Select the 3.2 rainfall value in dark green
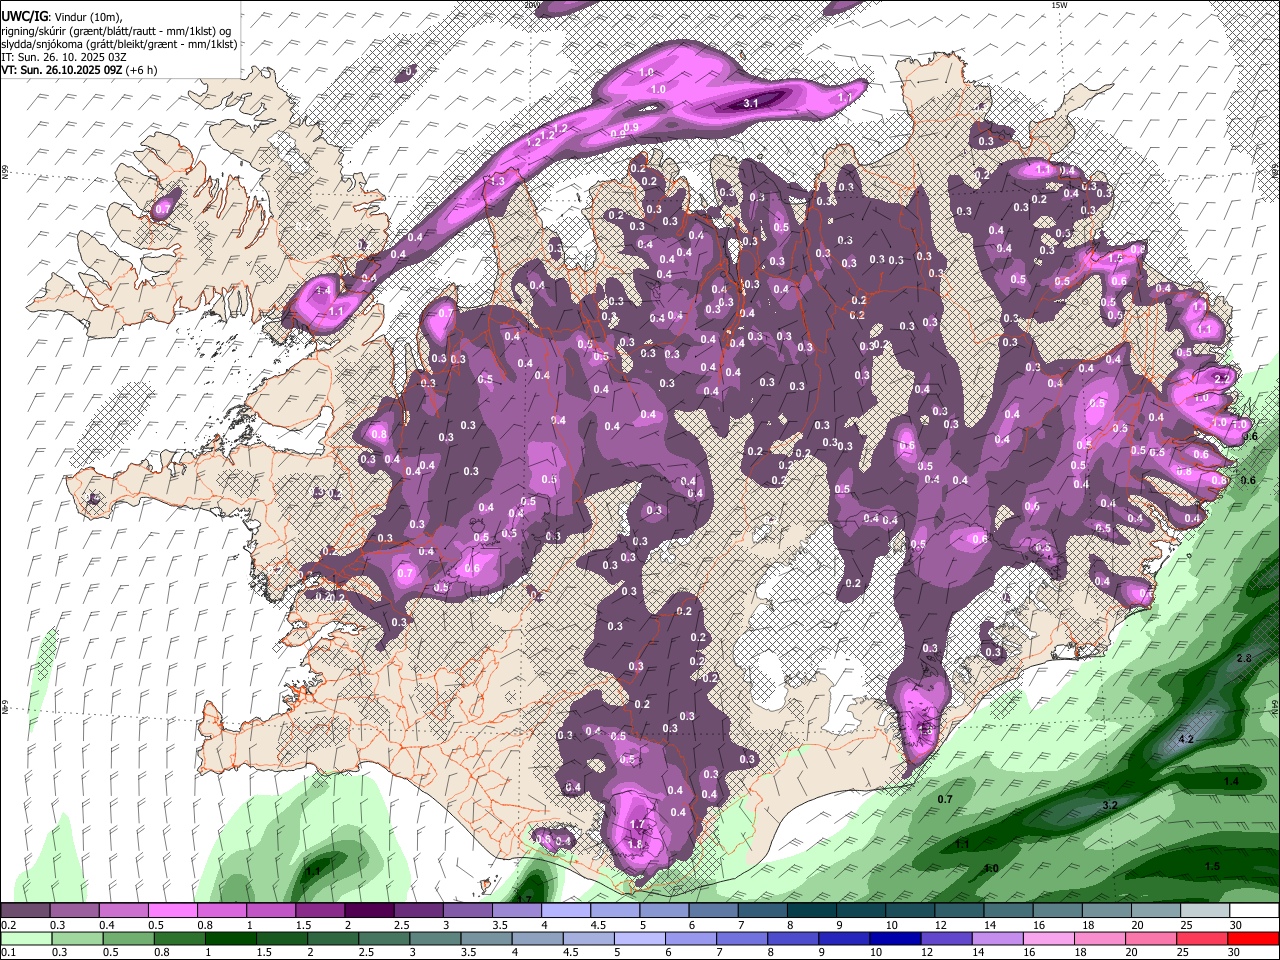The width and height of the screenshot is (1280, 960). 1109,805
